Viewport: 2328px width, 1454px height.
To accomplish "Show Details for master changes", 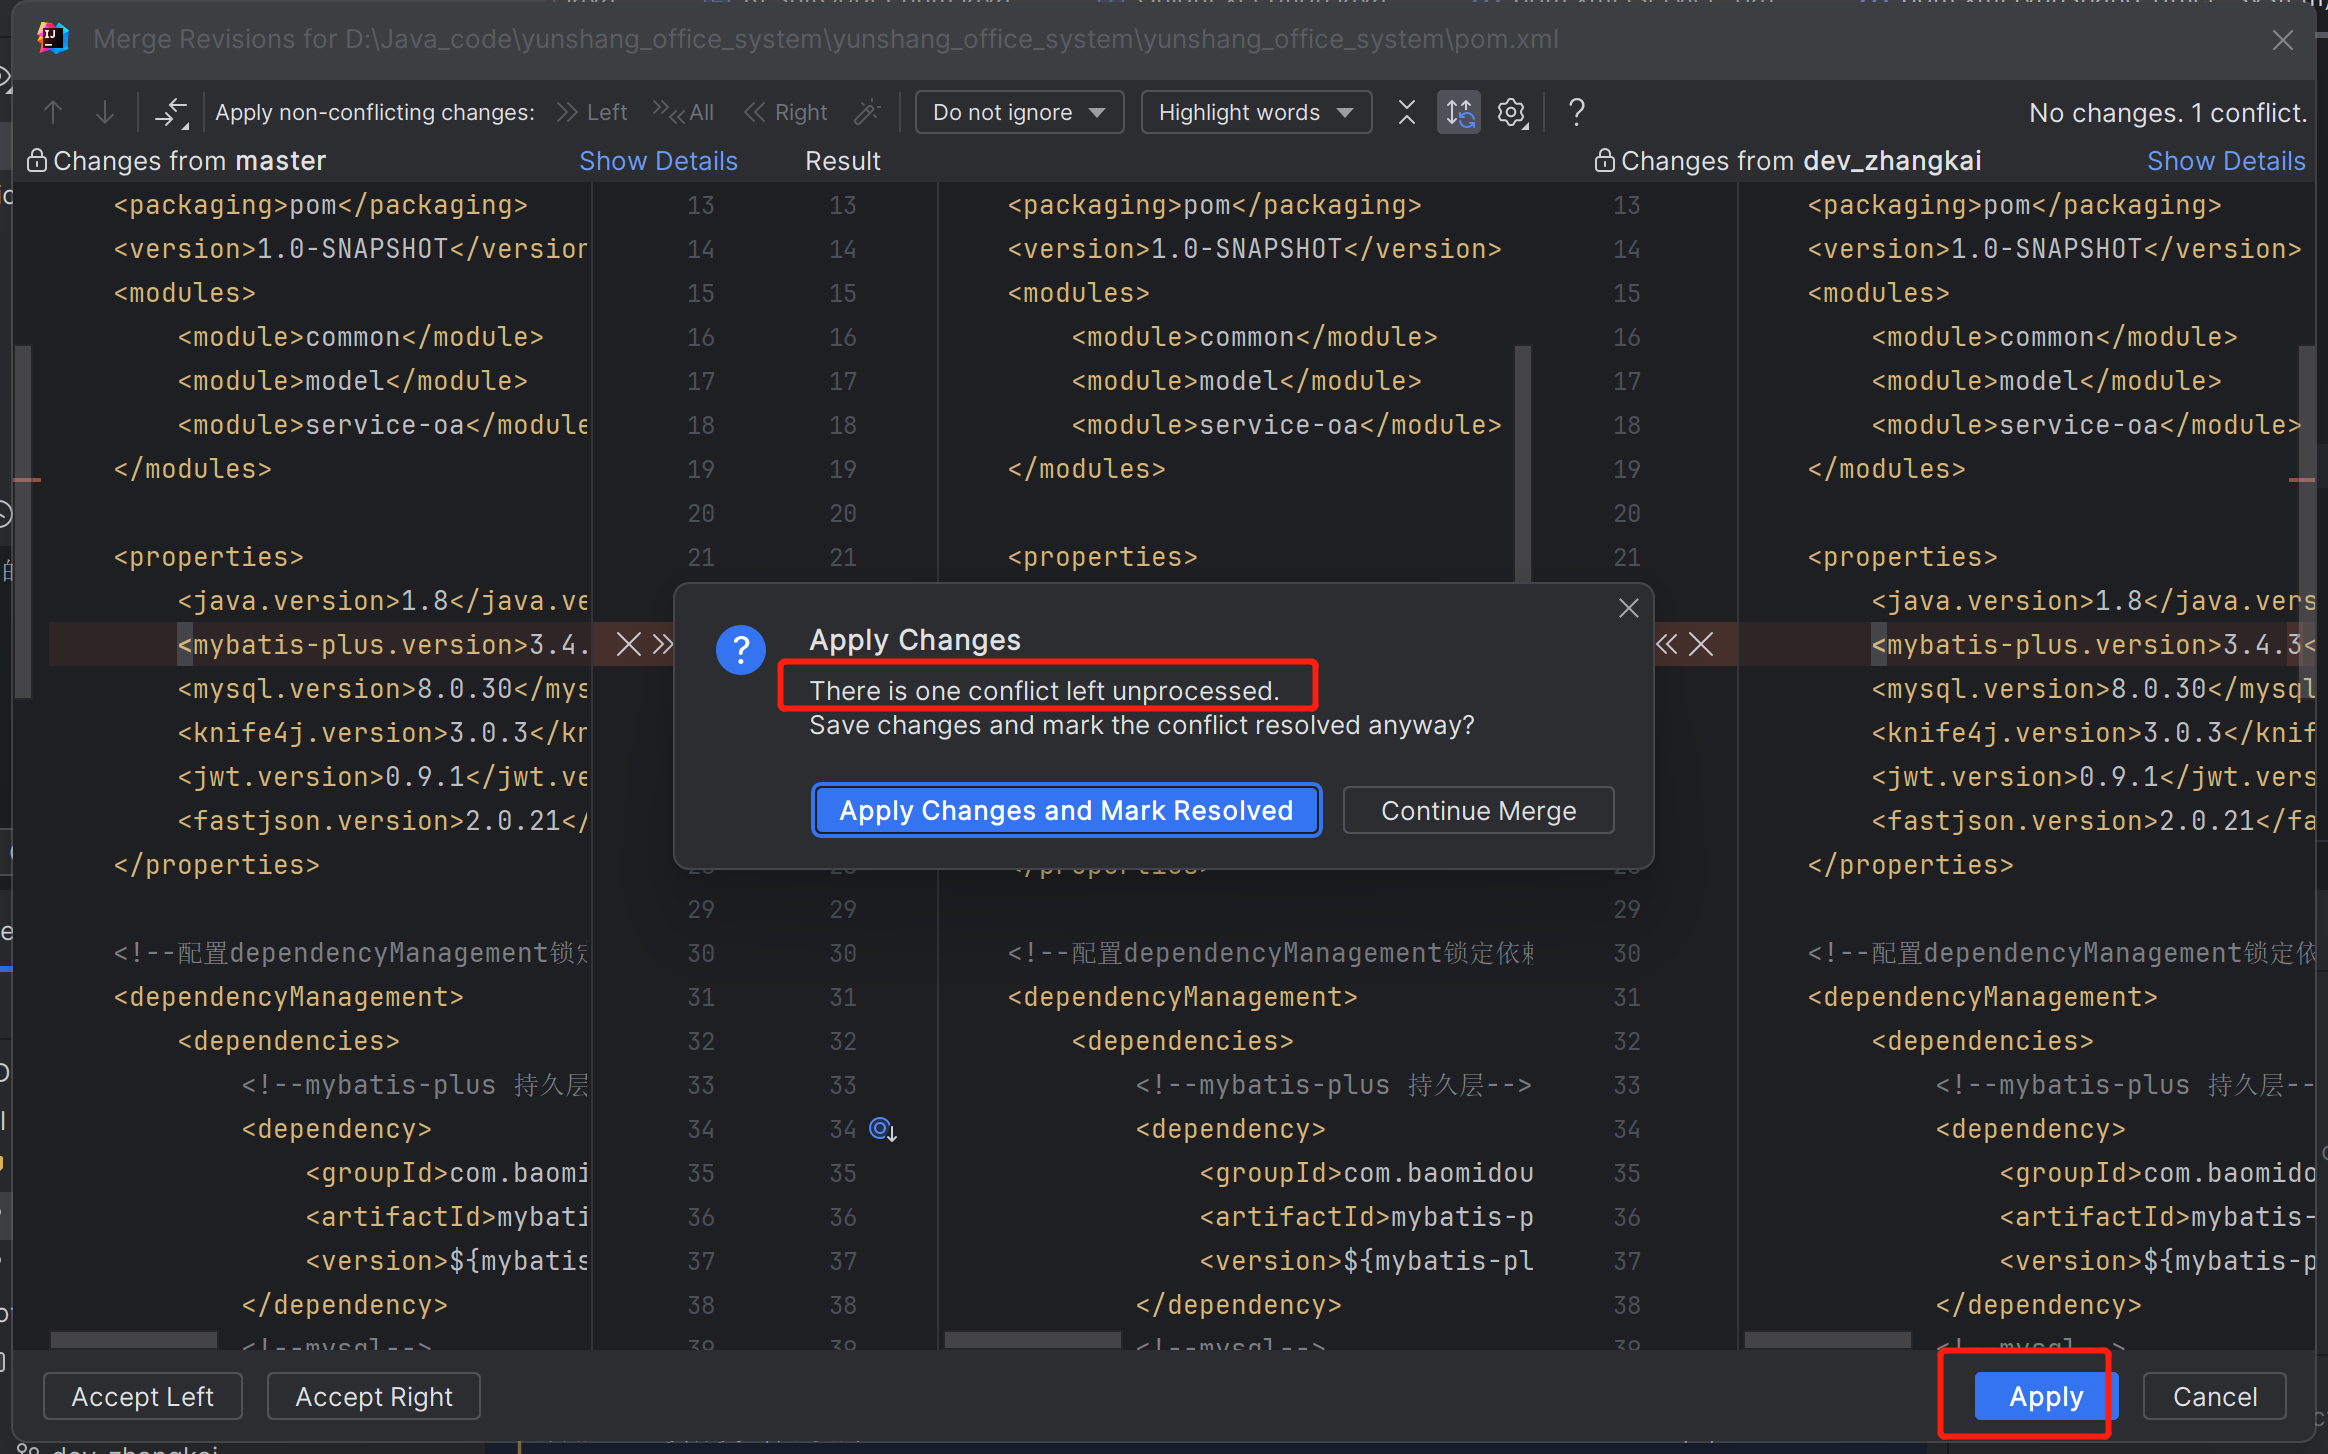I will click(x=658, y=161).
